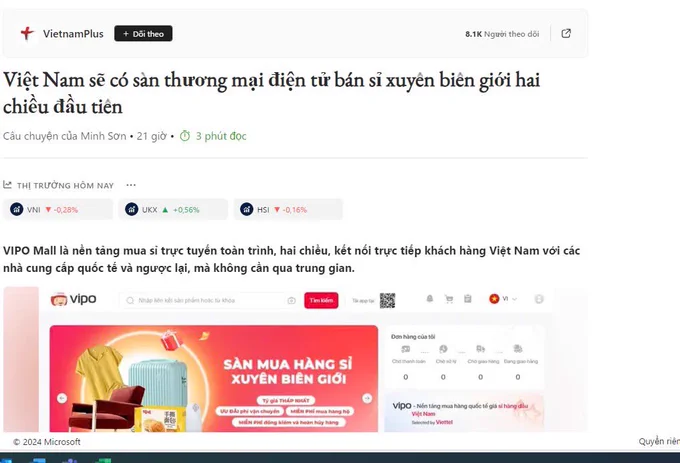Click the vipo logo in the screenshot image
This screenshot has height=463, width=680.
point(73,299)
